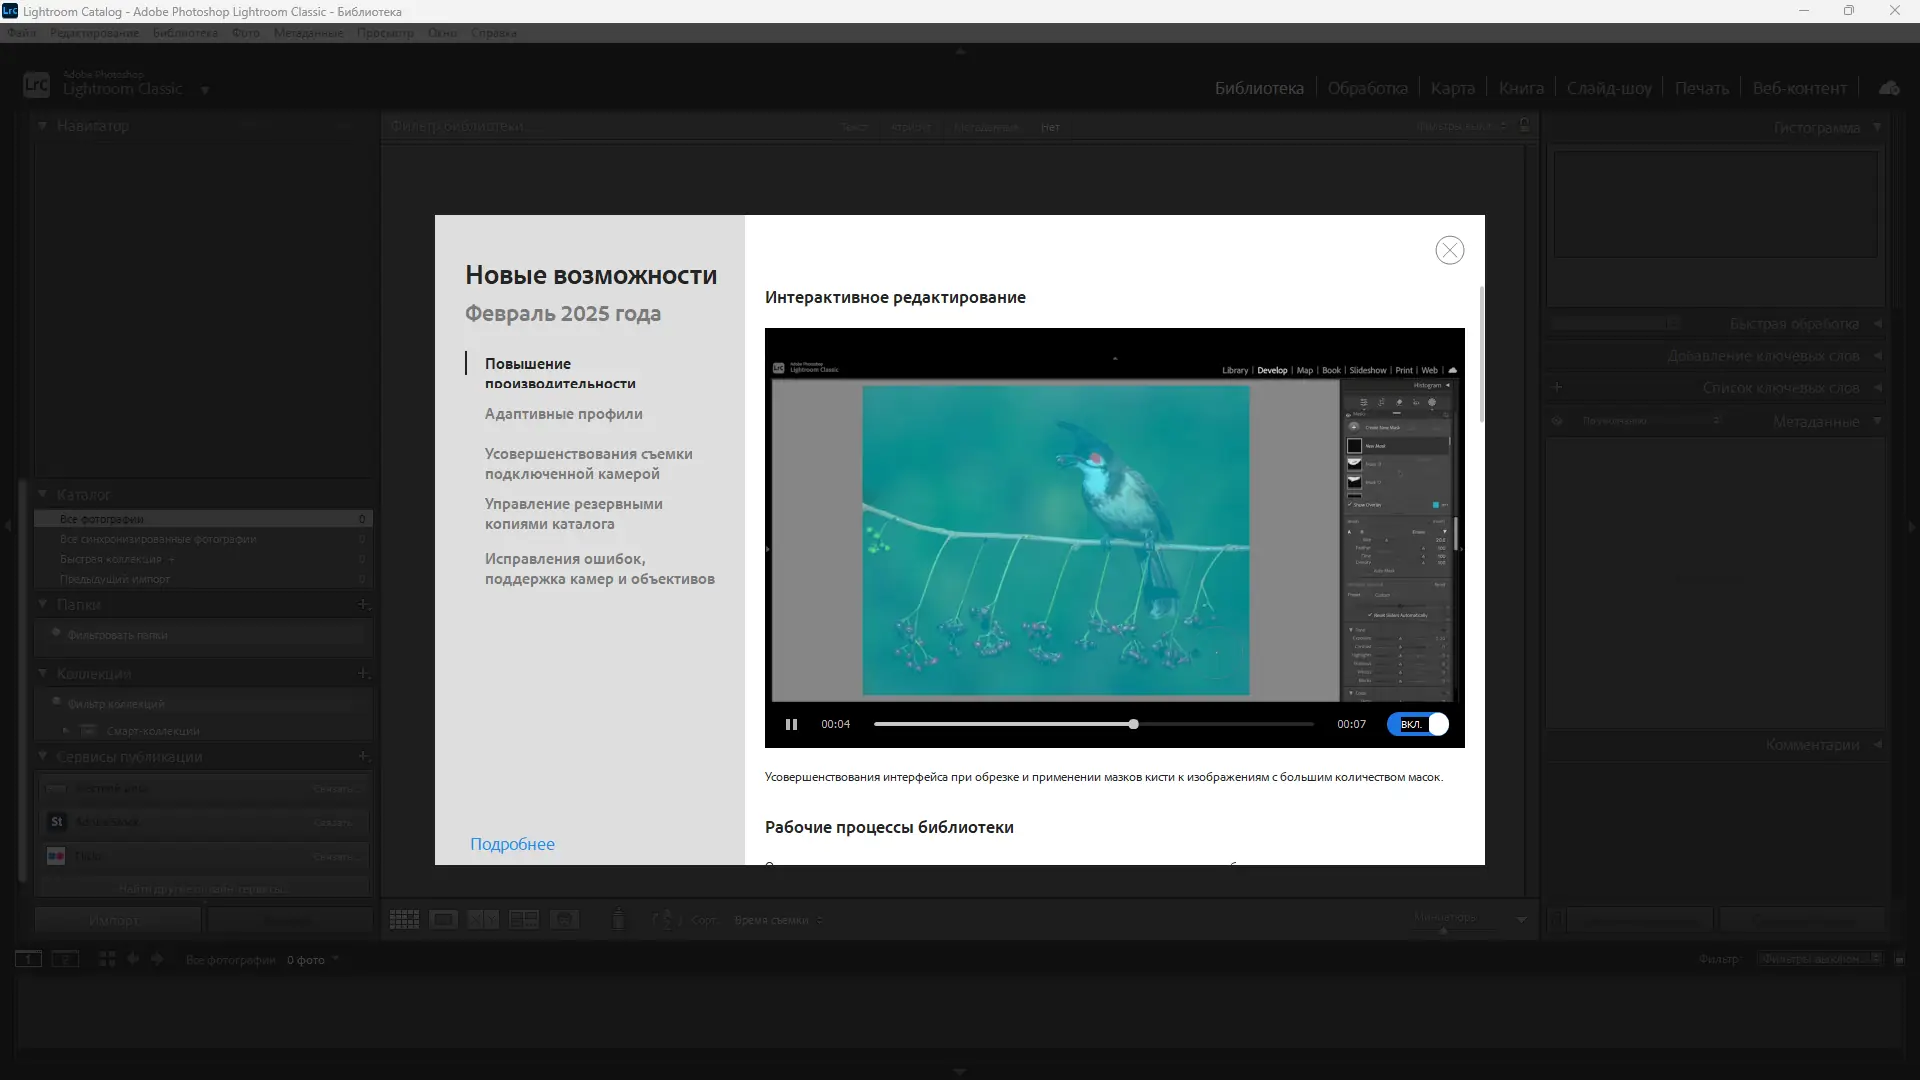Select the Grid view icon
The width and height of the screenshot is (1920, 1080).
(403, 919)
